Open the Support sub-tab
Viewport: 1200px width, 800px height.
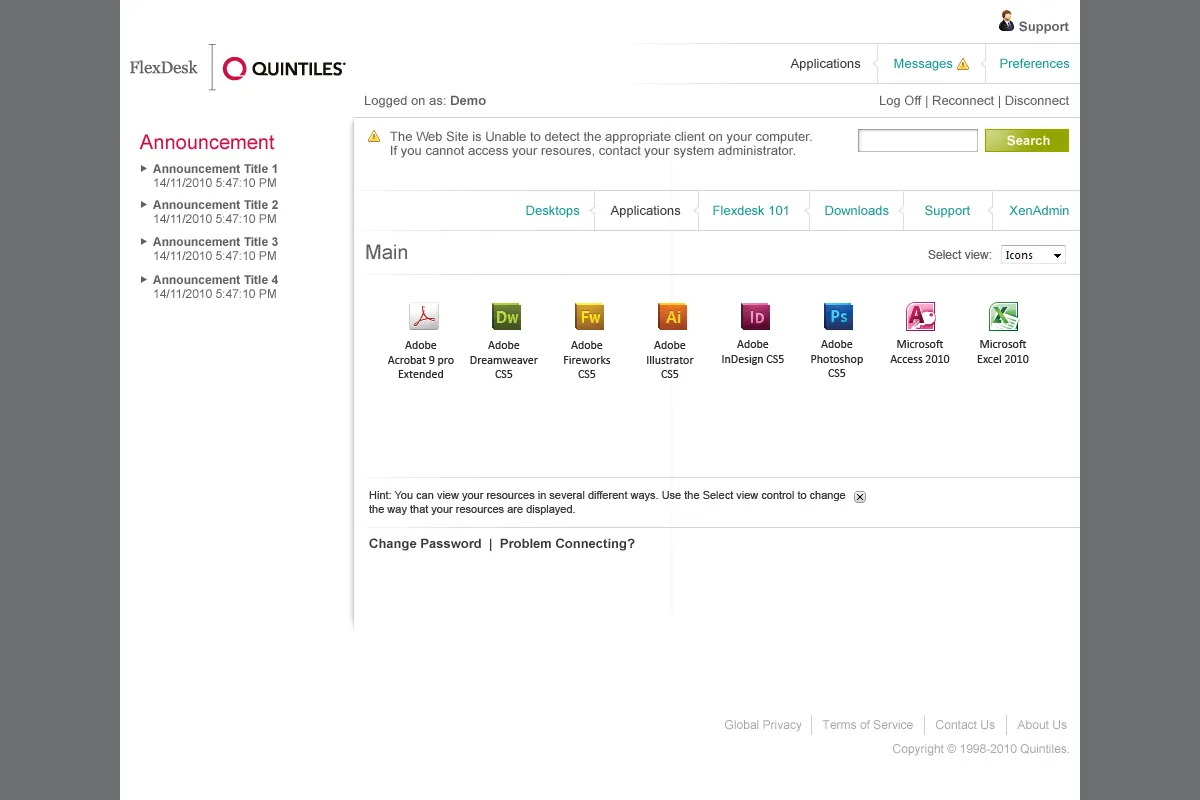tap(947, 211)
